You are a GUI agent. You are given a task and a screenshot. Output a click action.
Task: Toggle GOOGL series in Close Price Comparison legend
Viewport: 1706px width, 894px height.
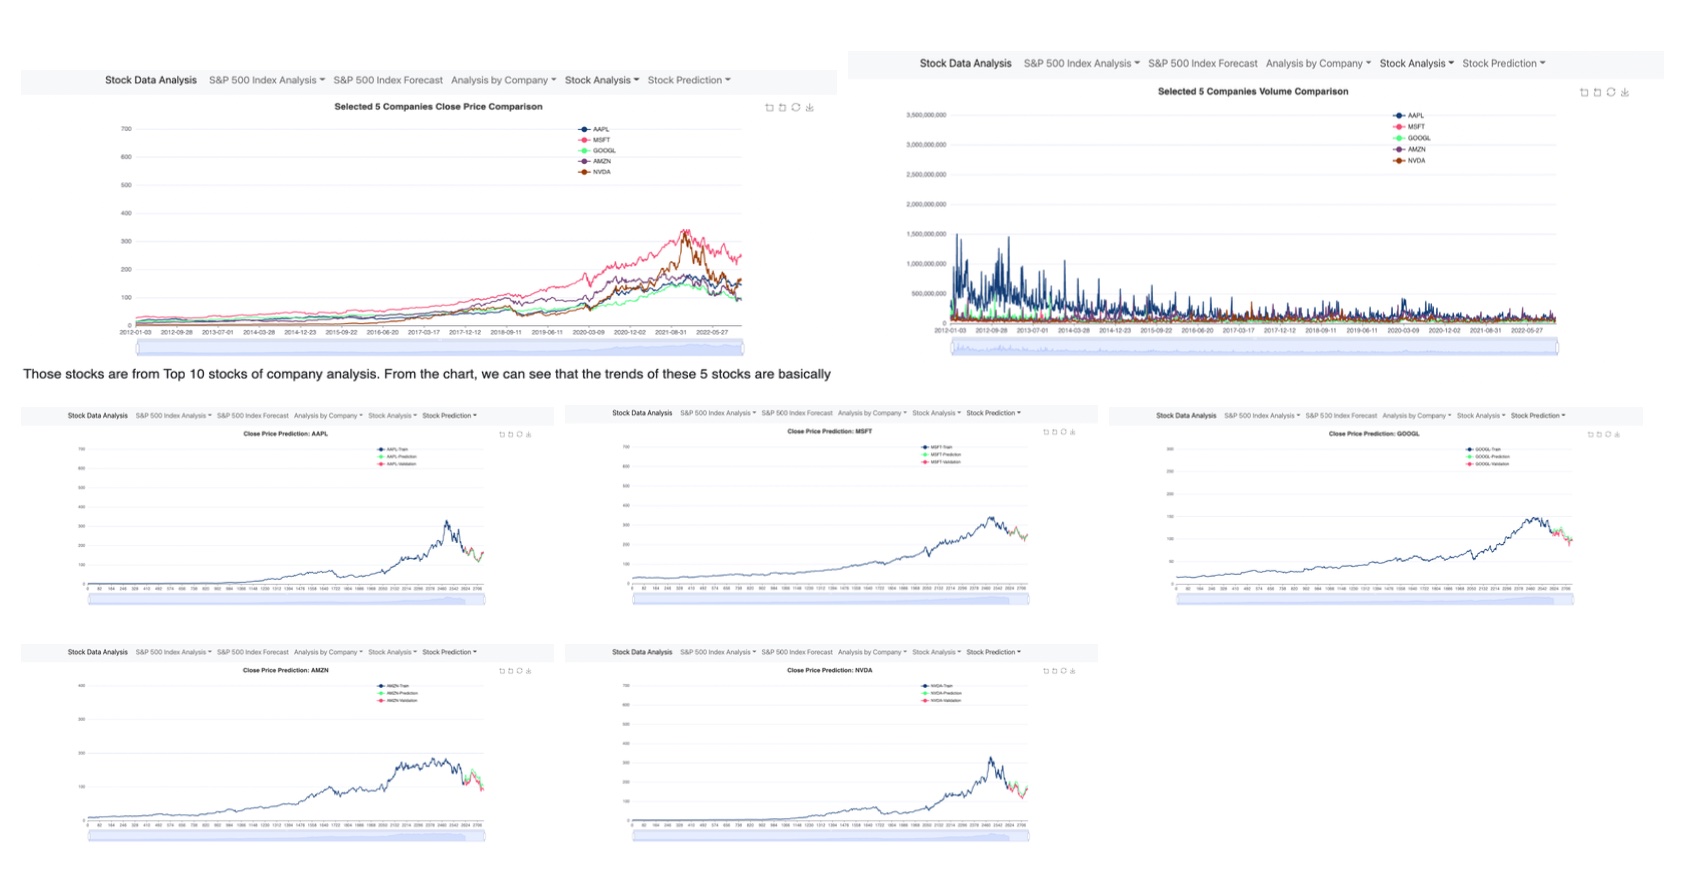point(597,151)
